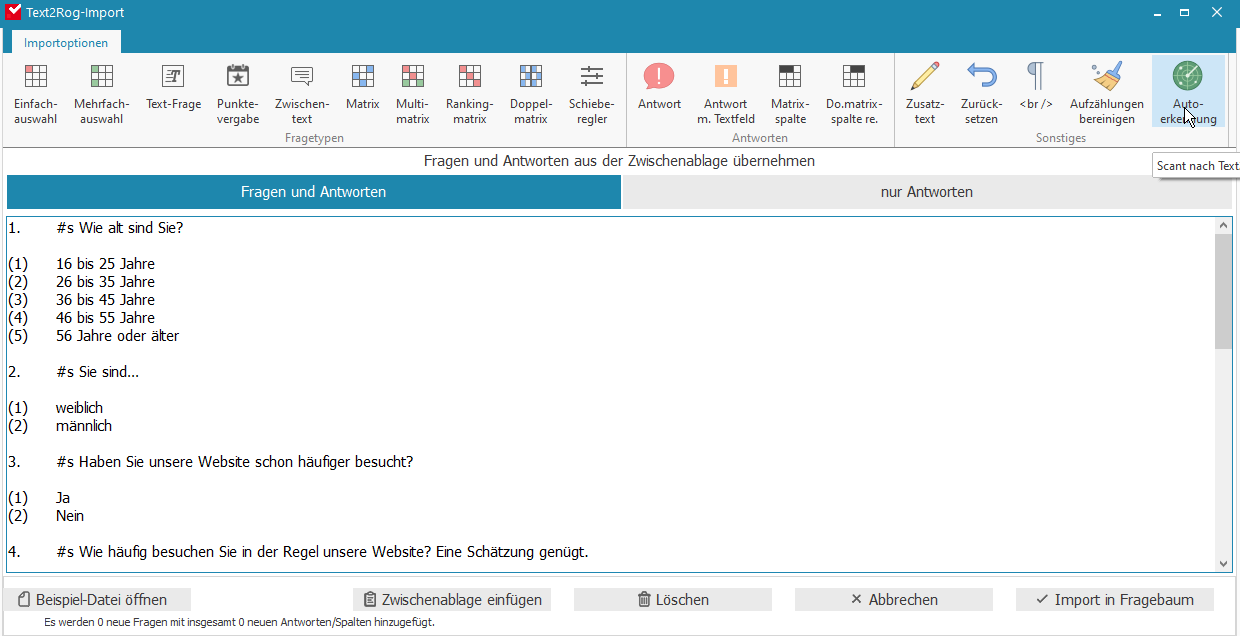Select the Doppelmatrix question type
Image resolution: width=1240 pixels, height=640 pixels.
(531, 90)
